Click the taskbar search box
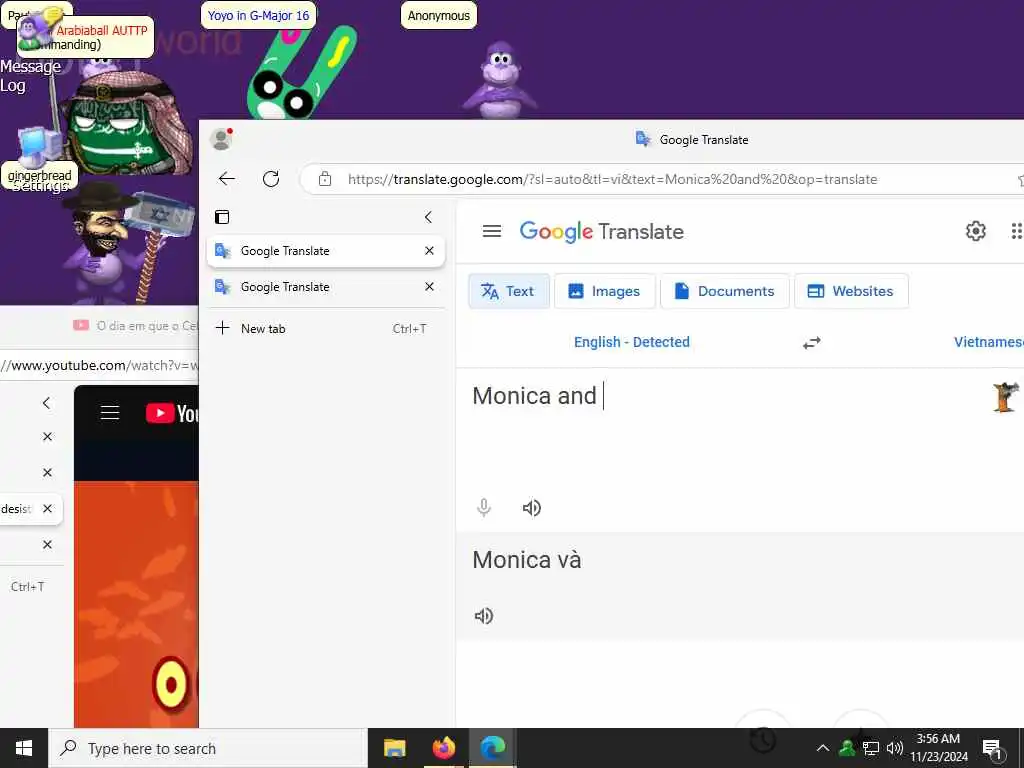Screen dimensions: 1024x768 [x=208, y=748]
